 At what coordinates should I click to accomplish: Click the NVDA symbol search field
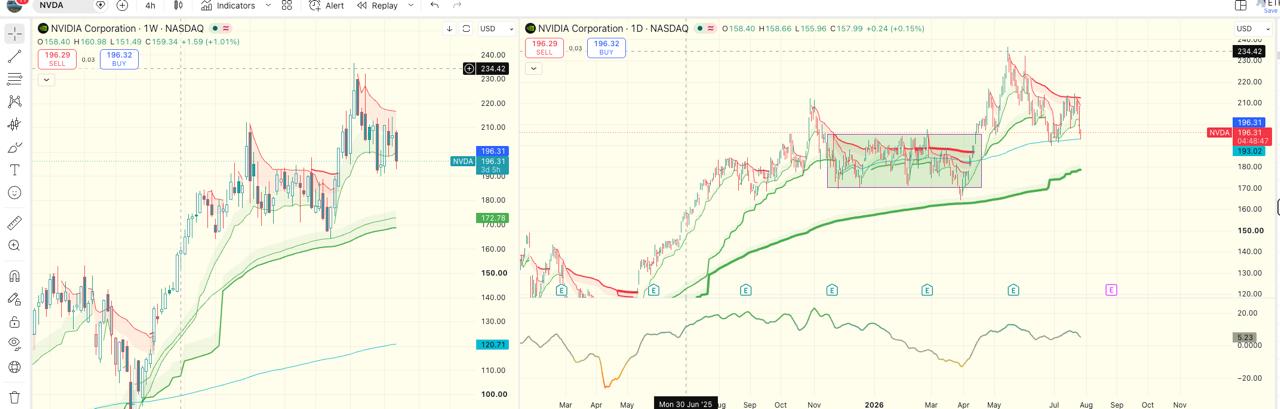tap(62, 6)
